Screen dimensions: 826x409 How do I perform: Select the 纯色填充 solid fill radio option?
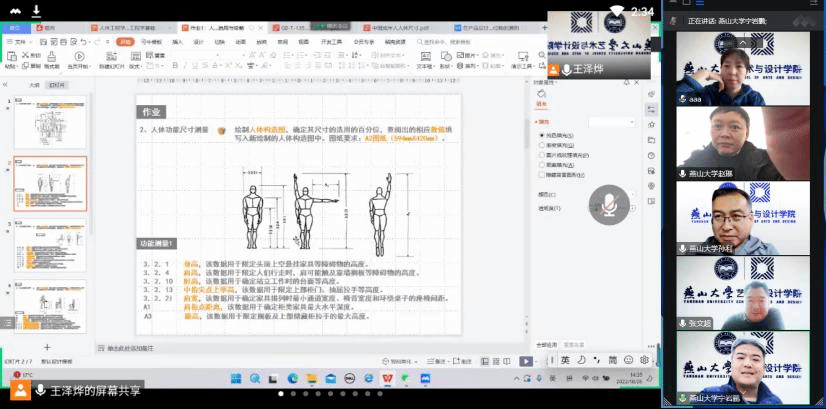[543, 134]
